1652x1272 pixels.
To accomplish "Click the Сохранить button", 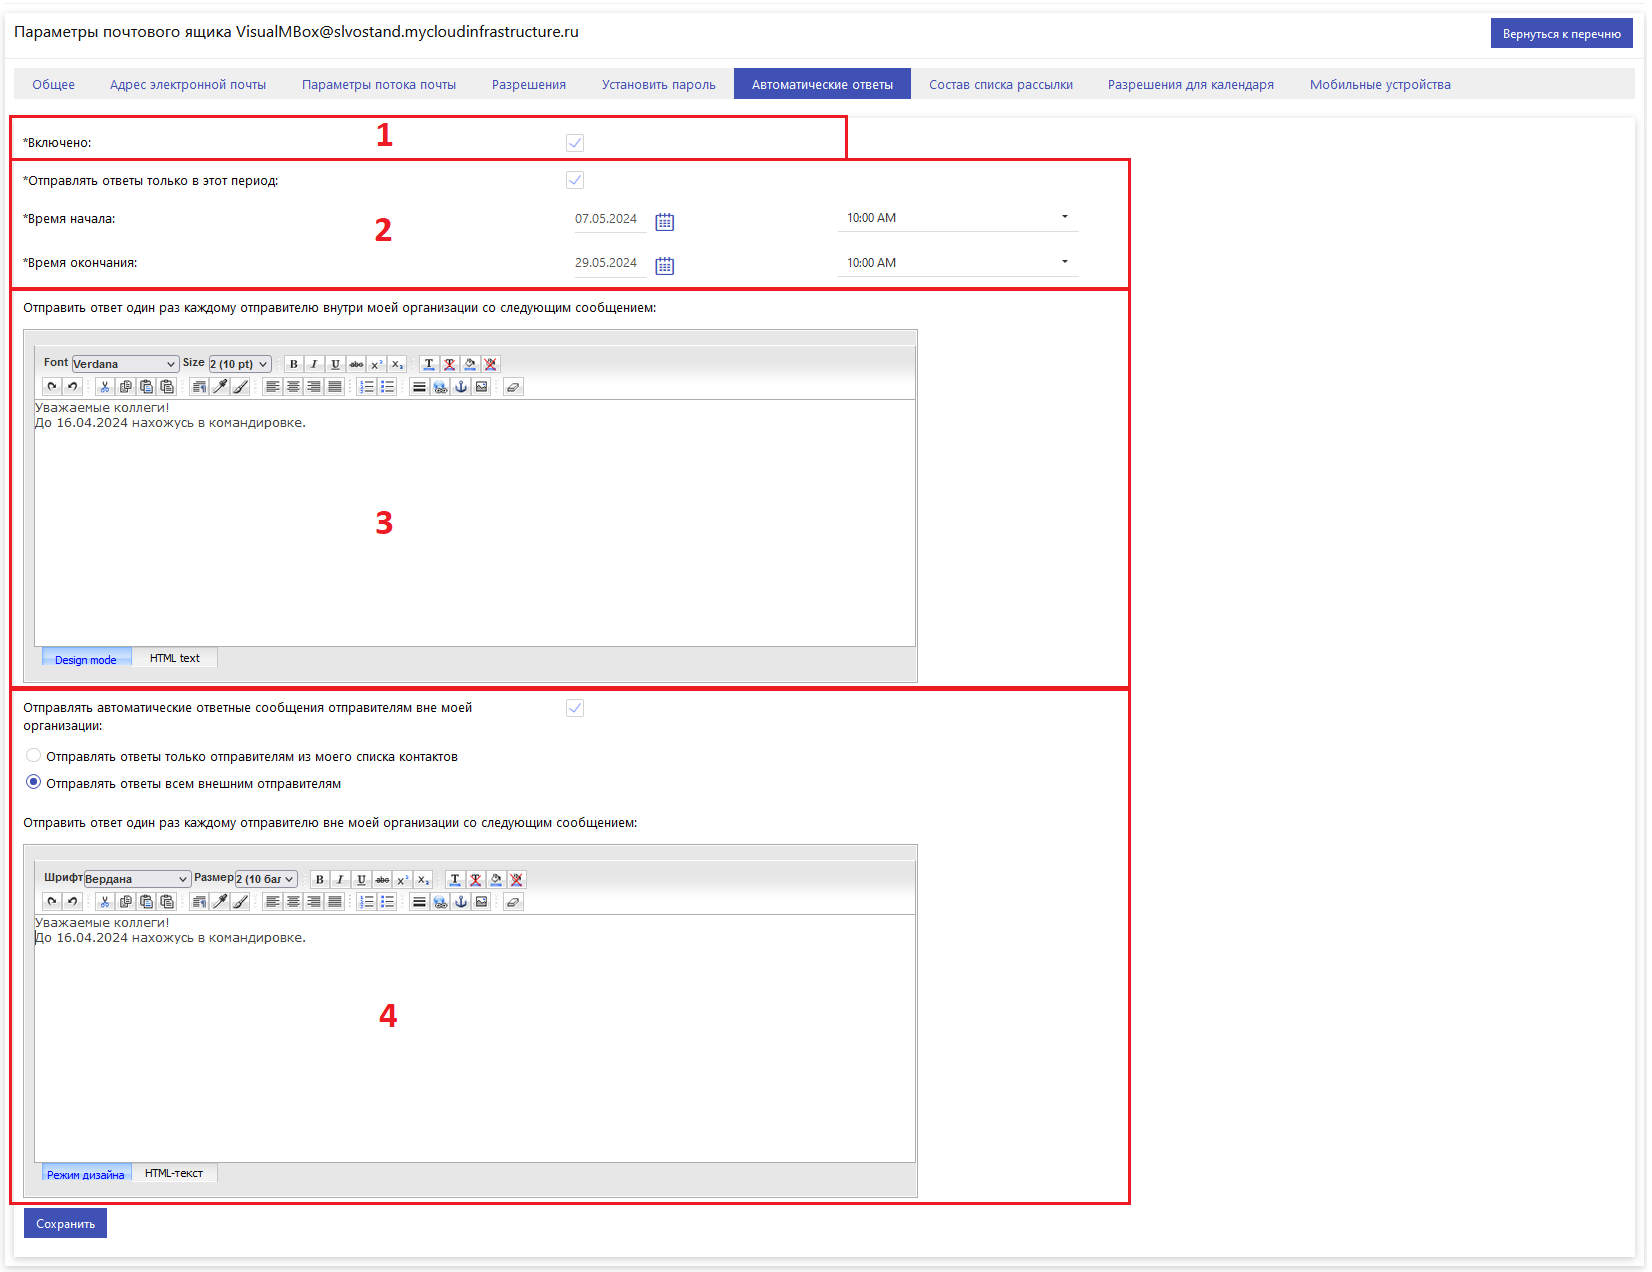I will click(x=65, y=1223).
